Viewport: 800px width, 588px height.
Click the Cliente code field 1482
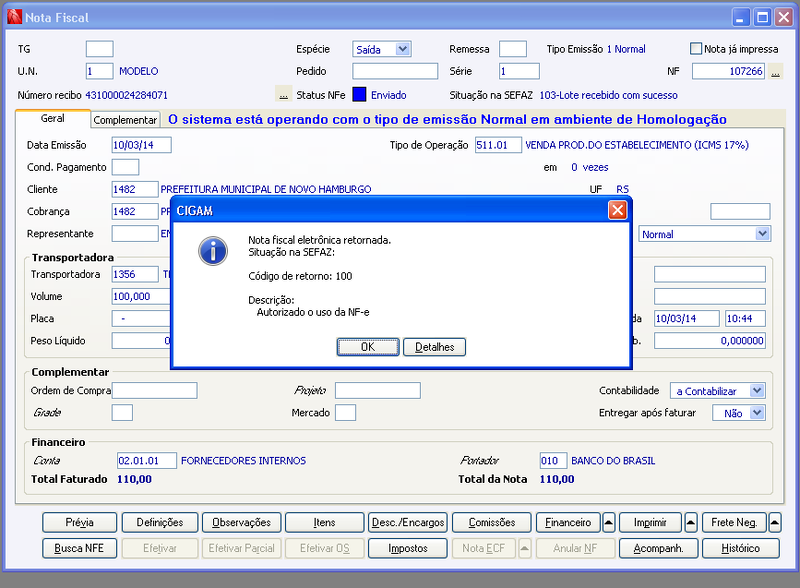pyautogui.click(x=135, y=189)
